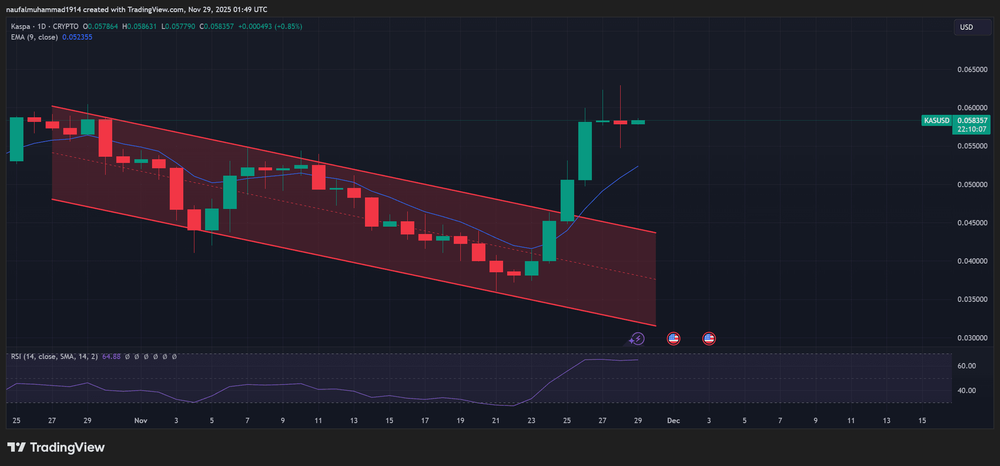1000x466 pixels.
Task: Click the Kaspa 1D CRYPTO symbol title
Action: (x=50, y=27)
